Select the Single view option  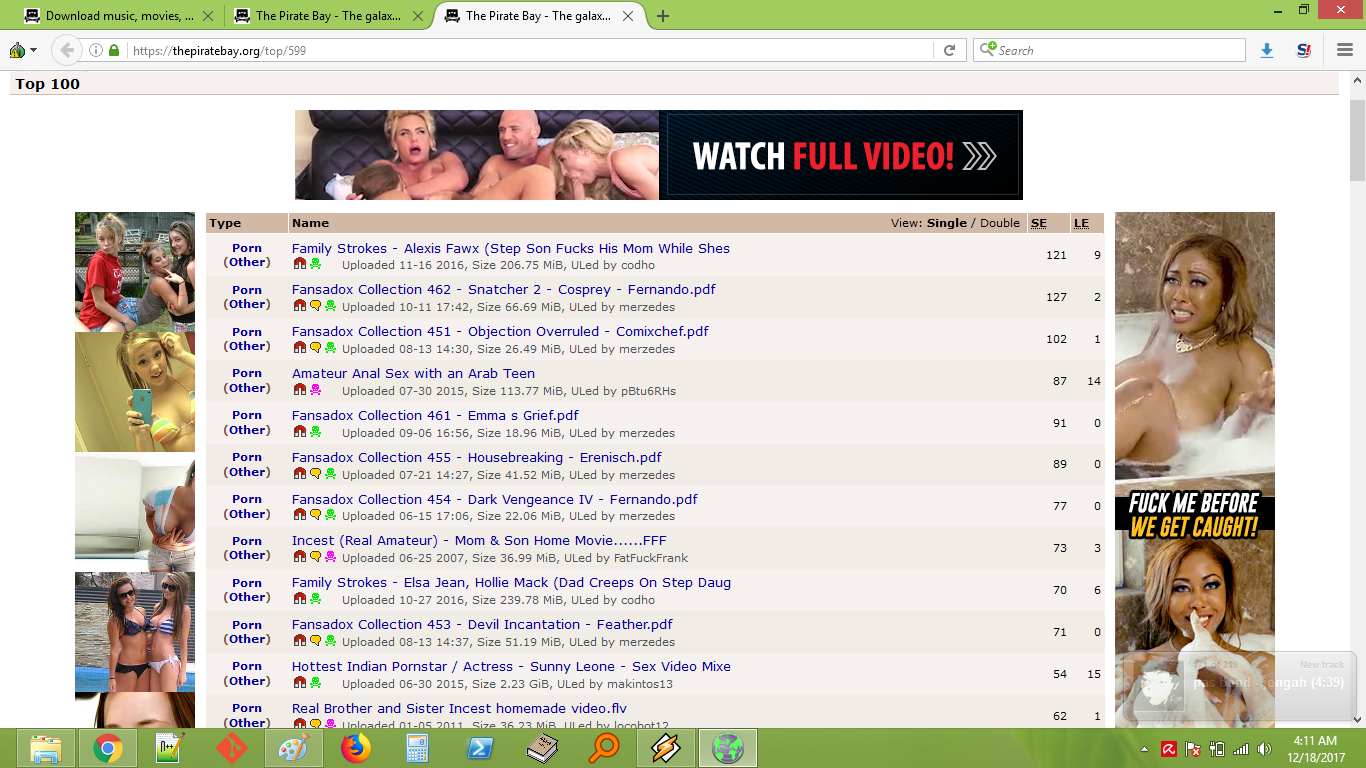(x=947, y=223)
